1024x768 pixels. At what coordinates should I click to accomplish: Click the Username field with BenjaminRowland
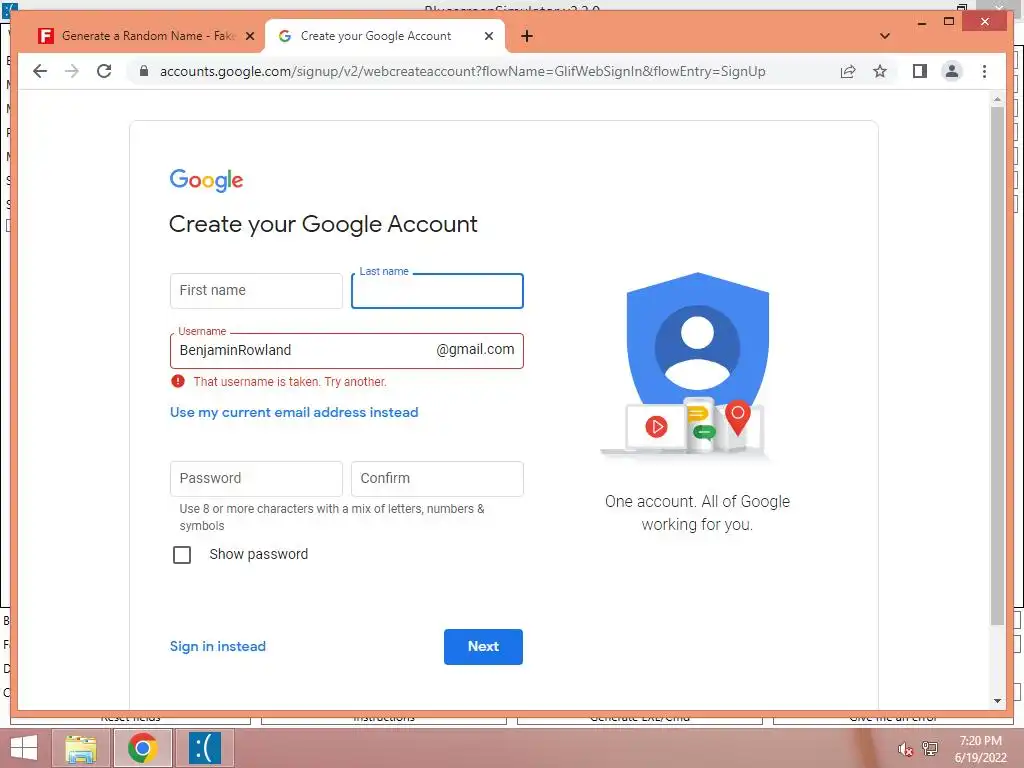click(x=347, y=351)
